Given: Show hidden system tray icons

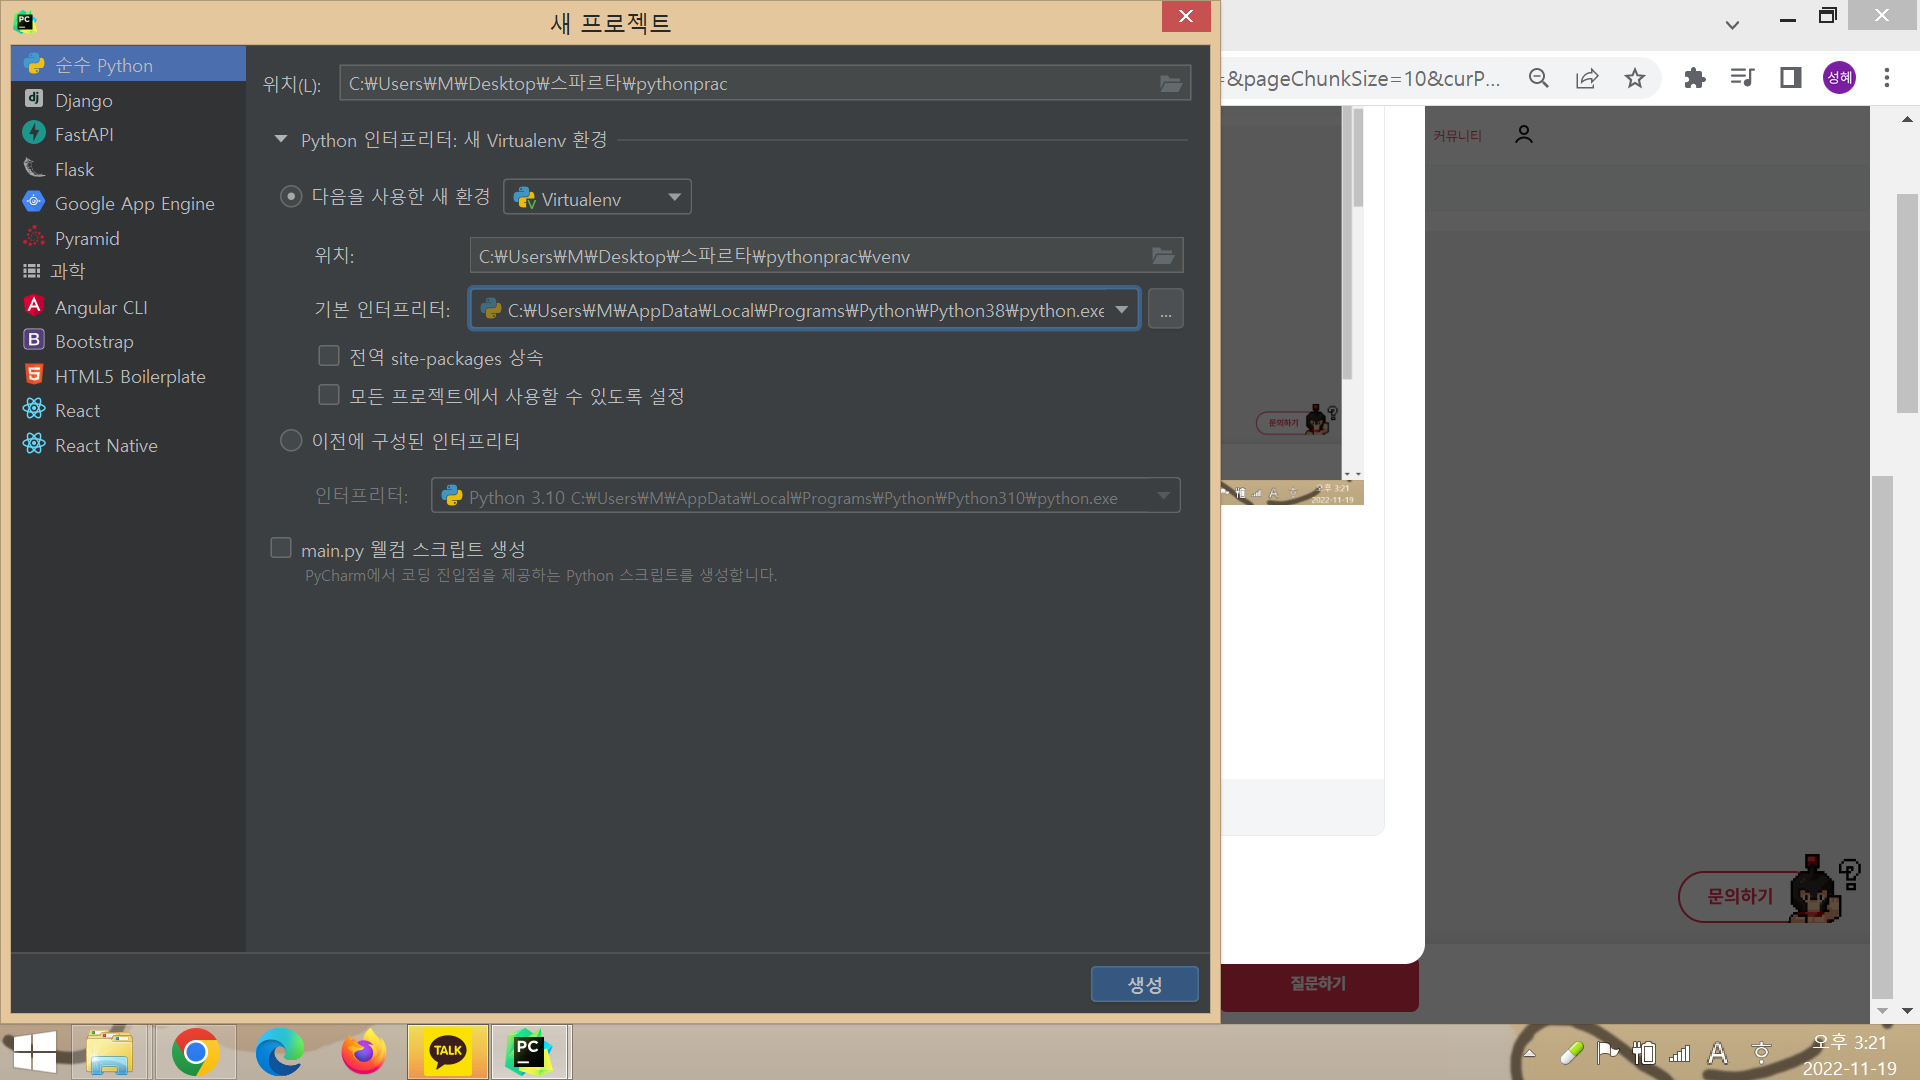Looking at the screenshot, I should point(1529,1053).
